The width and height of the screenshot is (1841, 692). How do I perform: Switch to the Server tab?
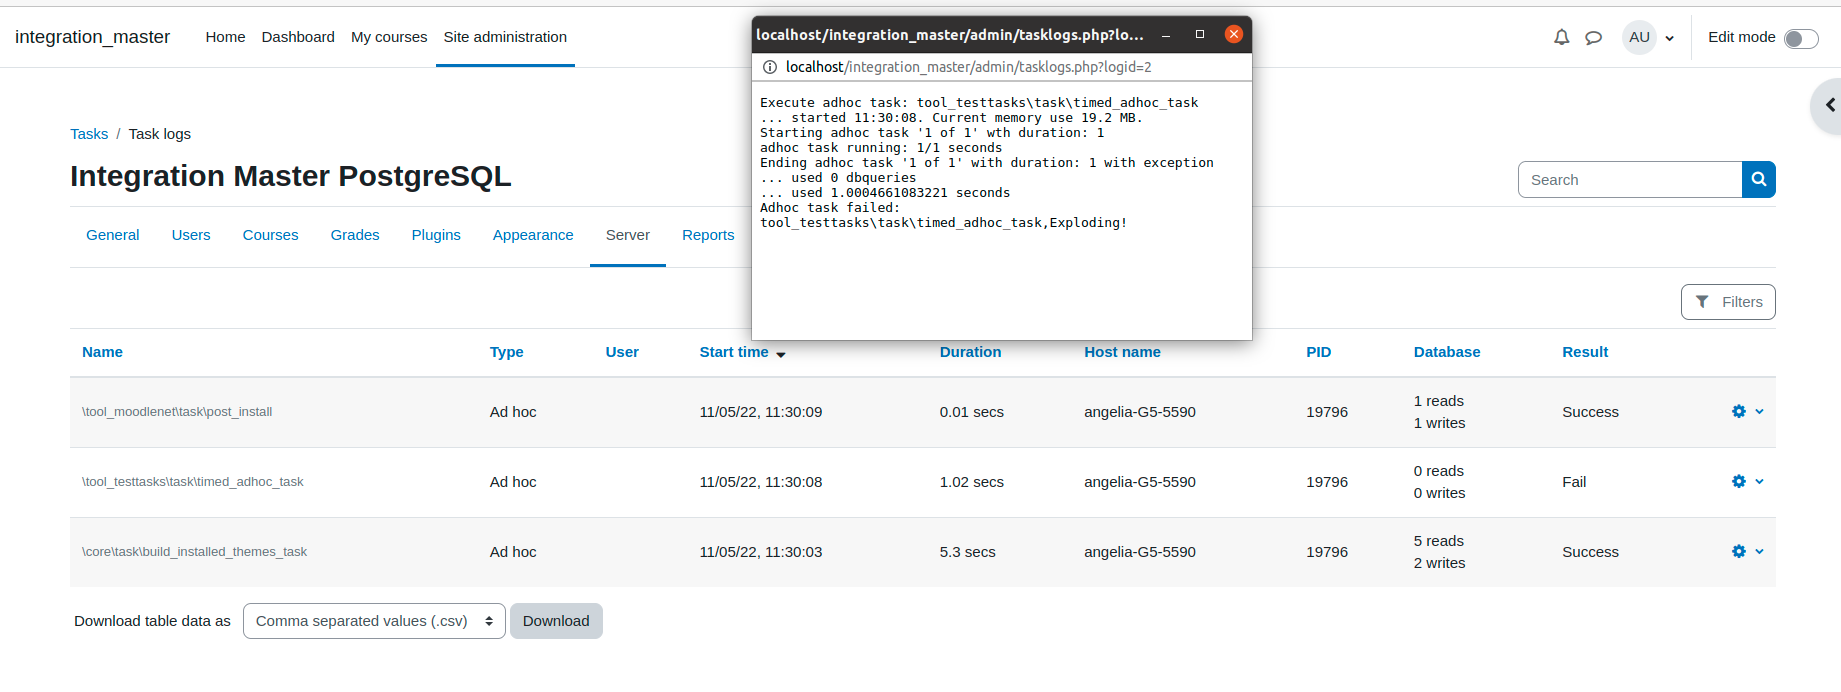(628, 235)
